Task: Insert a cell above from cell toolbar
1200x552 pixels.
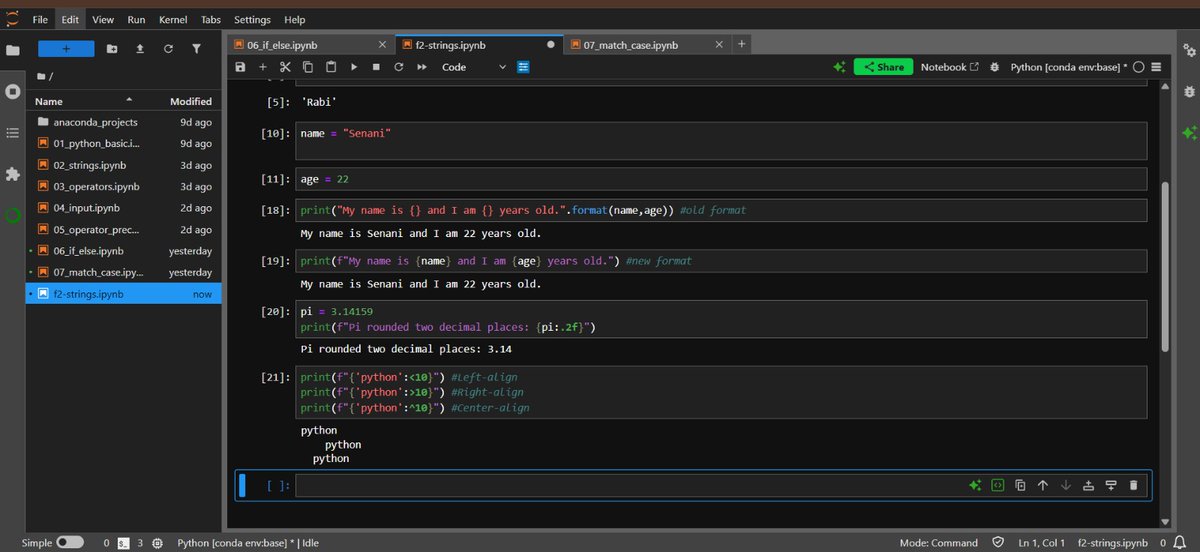Action: coord(1088,485)
